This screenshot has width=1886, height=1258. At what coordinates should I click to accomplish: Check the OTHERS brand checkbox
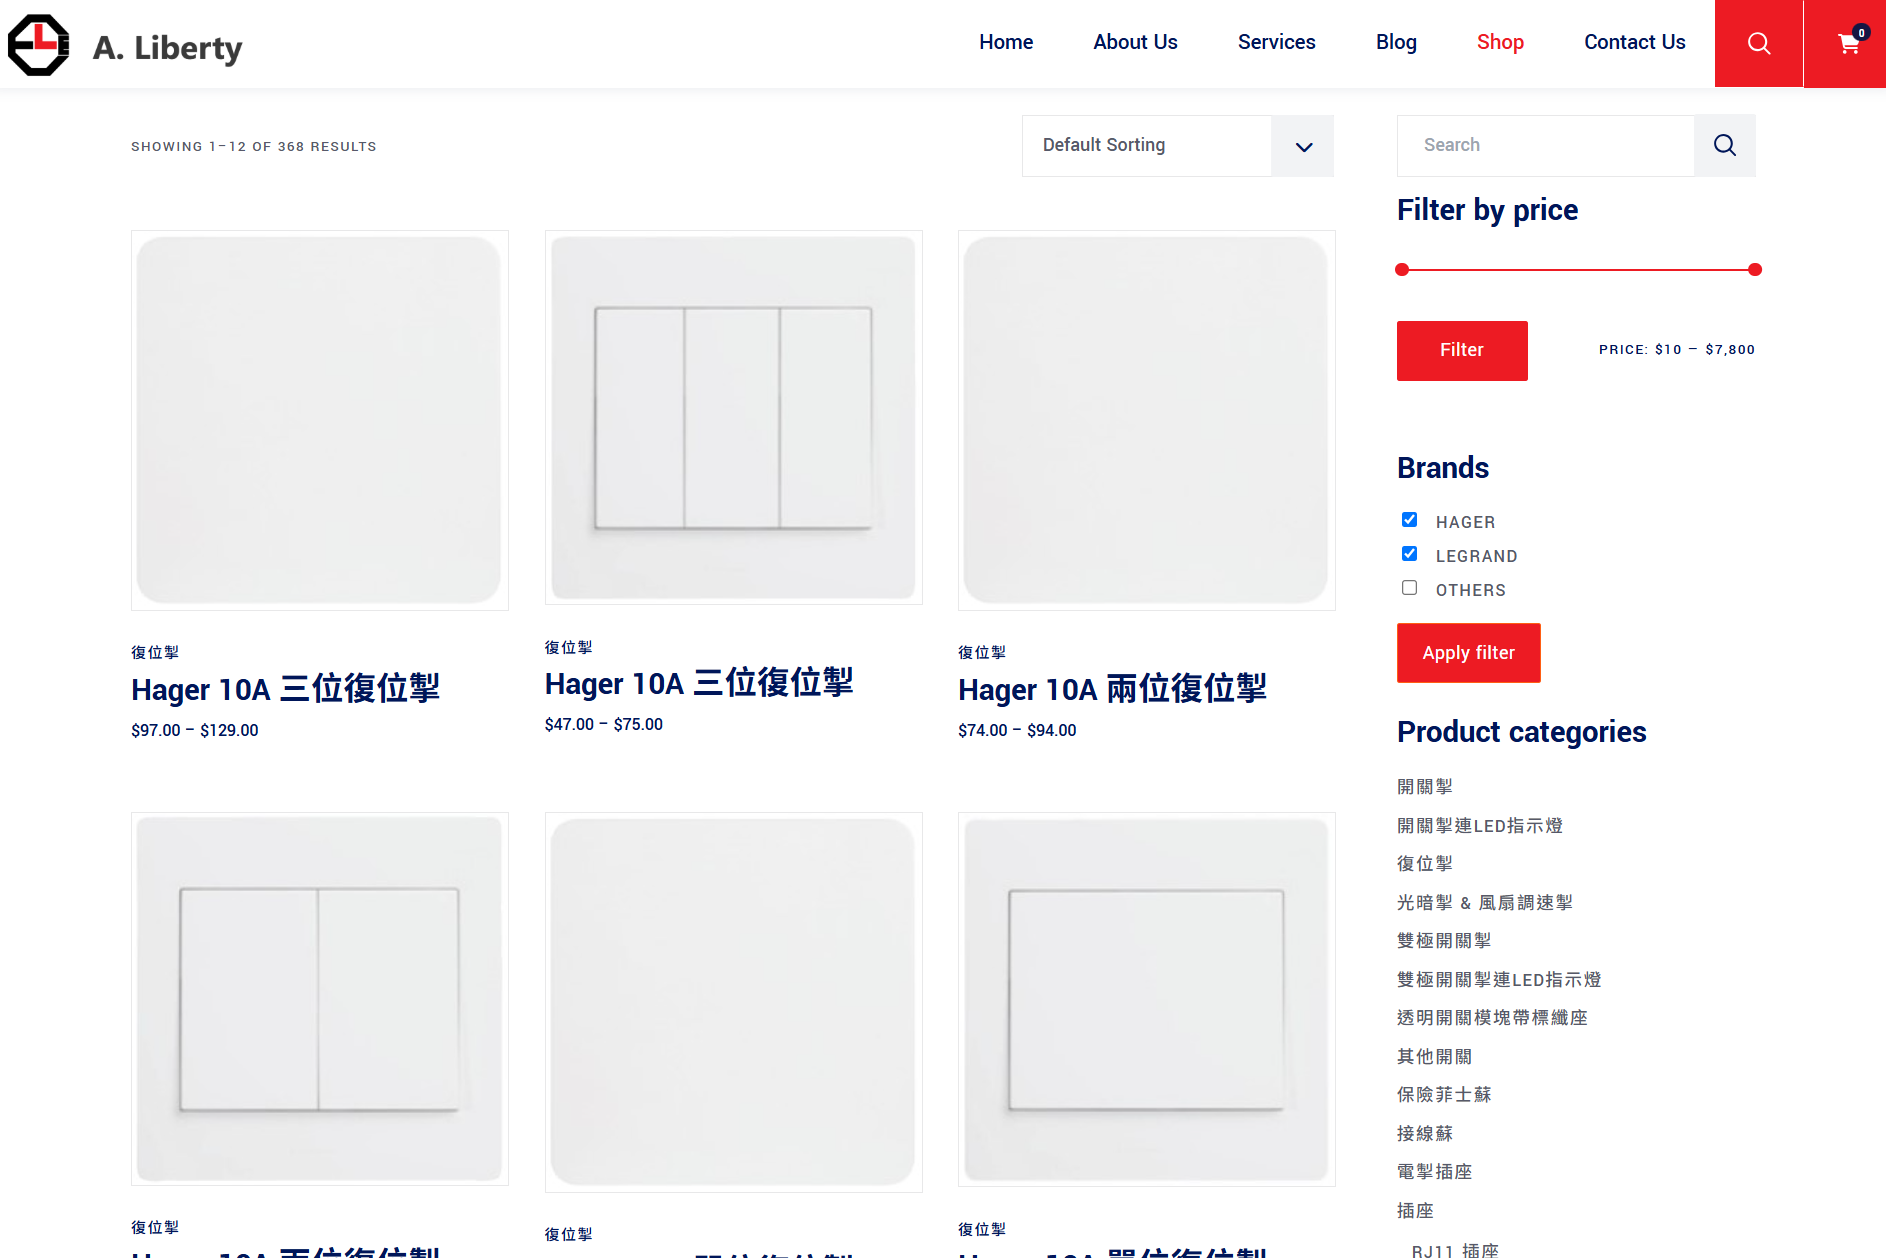(x=1409, y=588)
